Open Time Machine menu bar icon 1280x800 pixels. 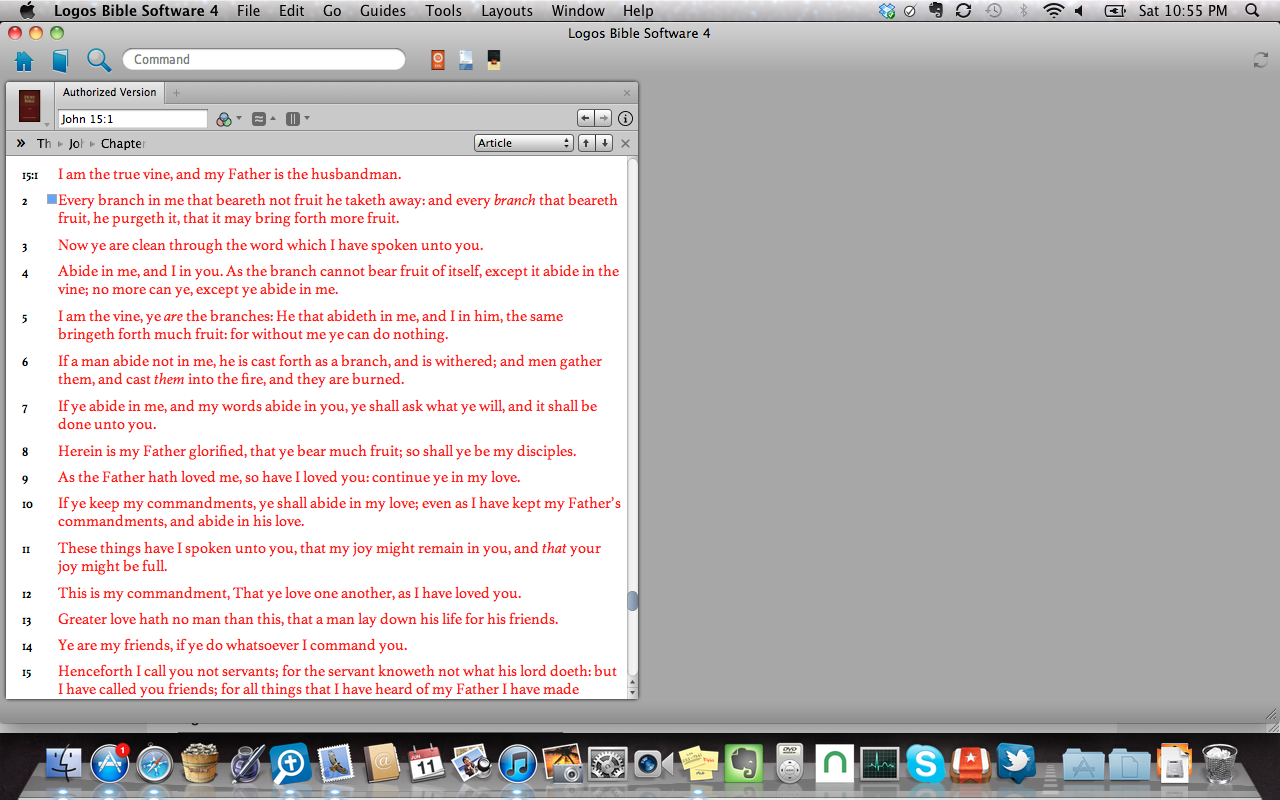(x=993, y=11)
